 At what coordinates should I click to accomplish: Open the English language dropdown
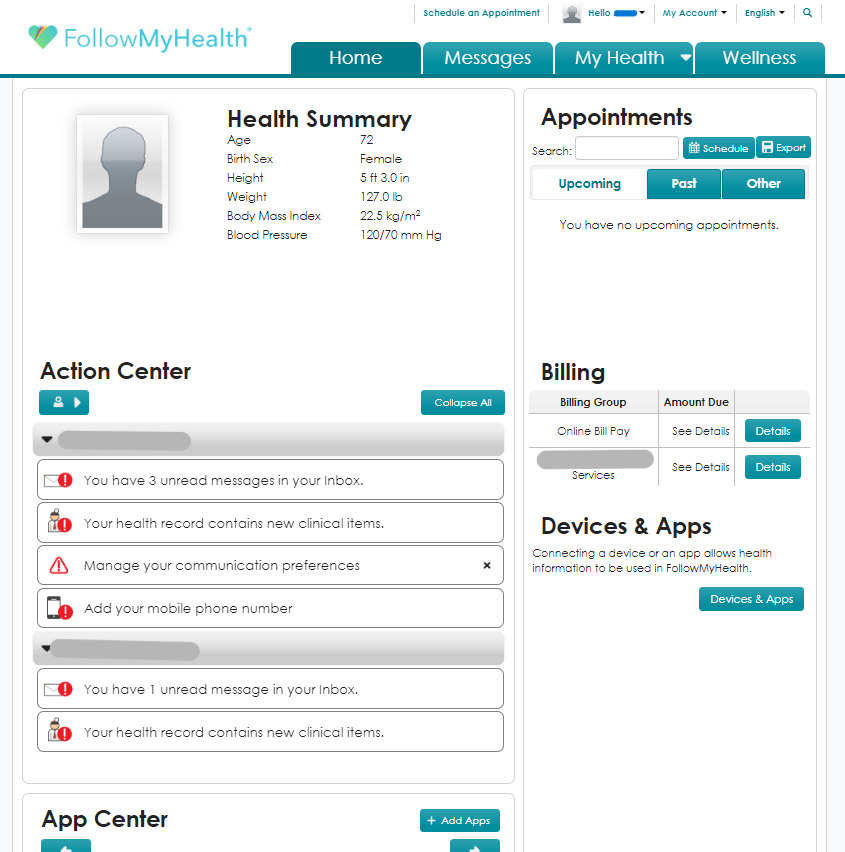tap(764, 13)
